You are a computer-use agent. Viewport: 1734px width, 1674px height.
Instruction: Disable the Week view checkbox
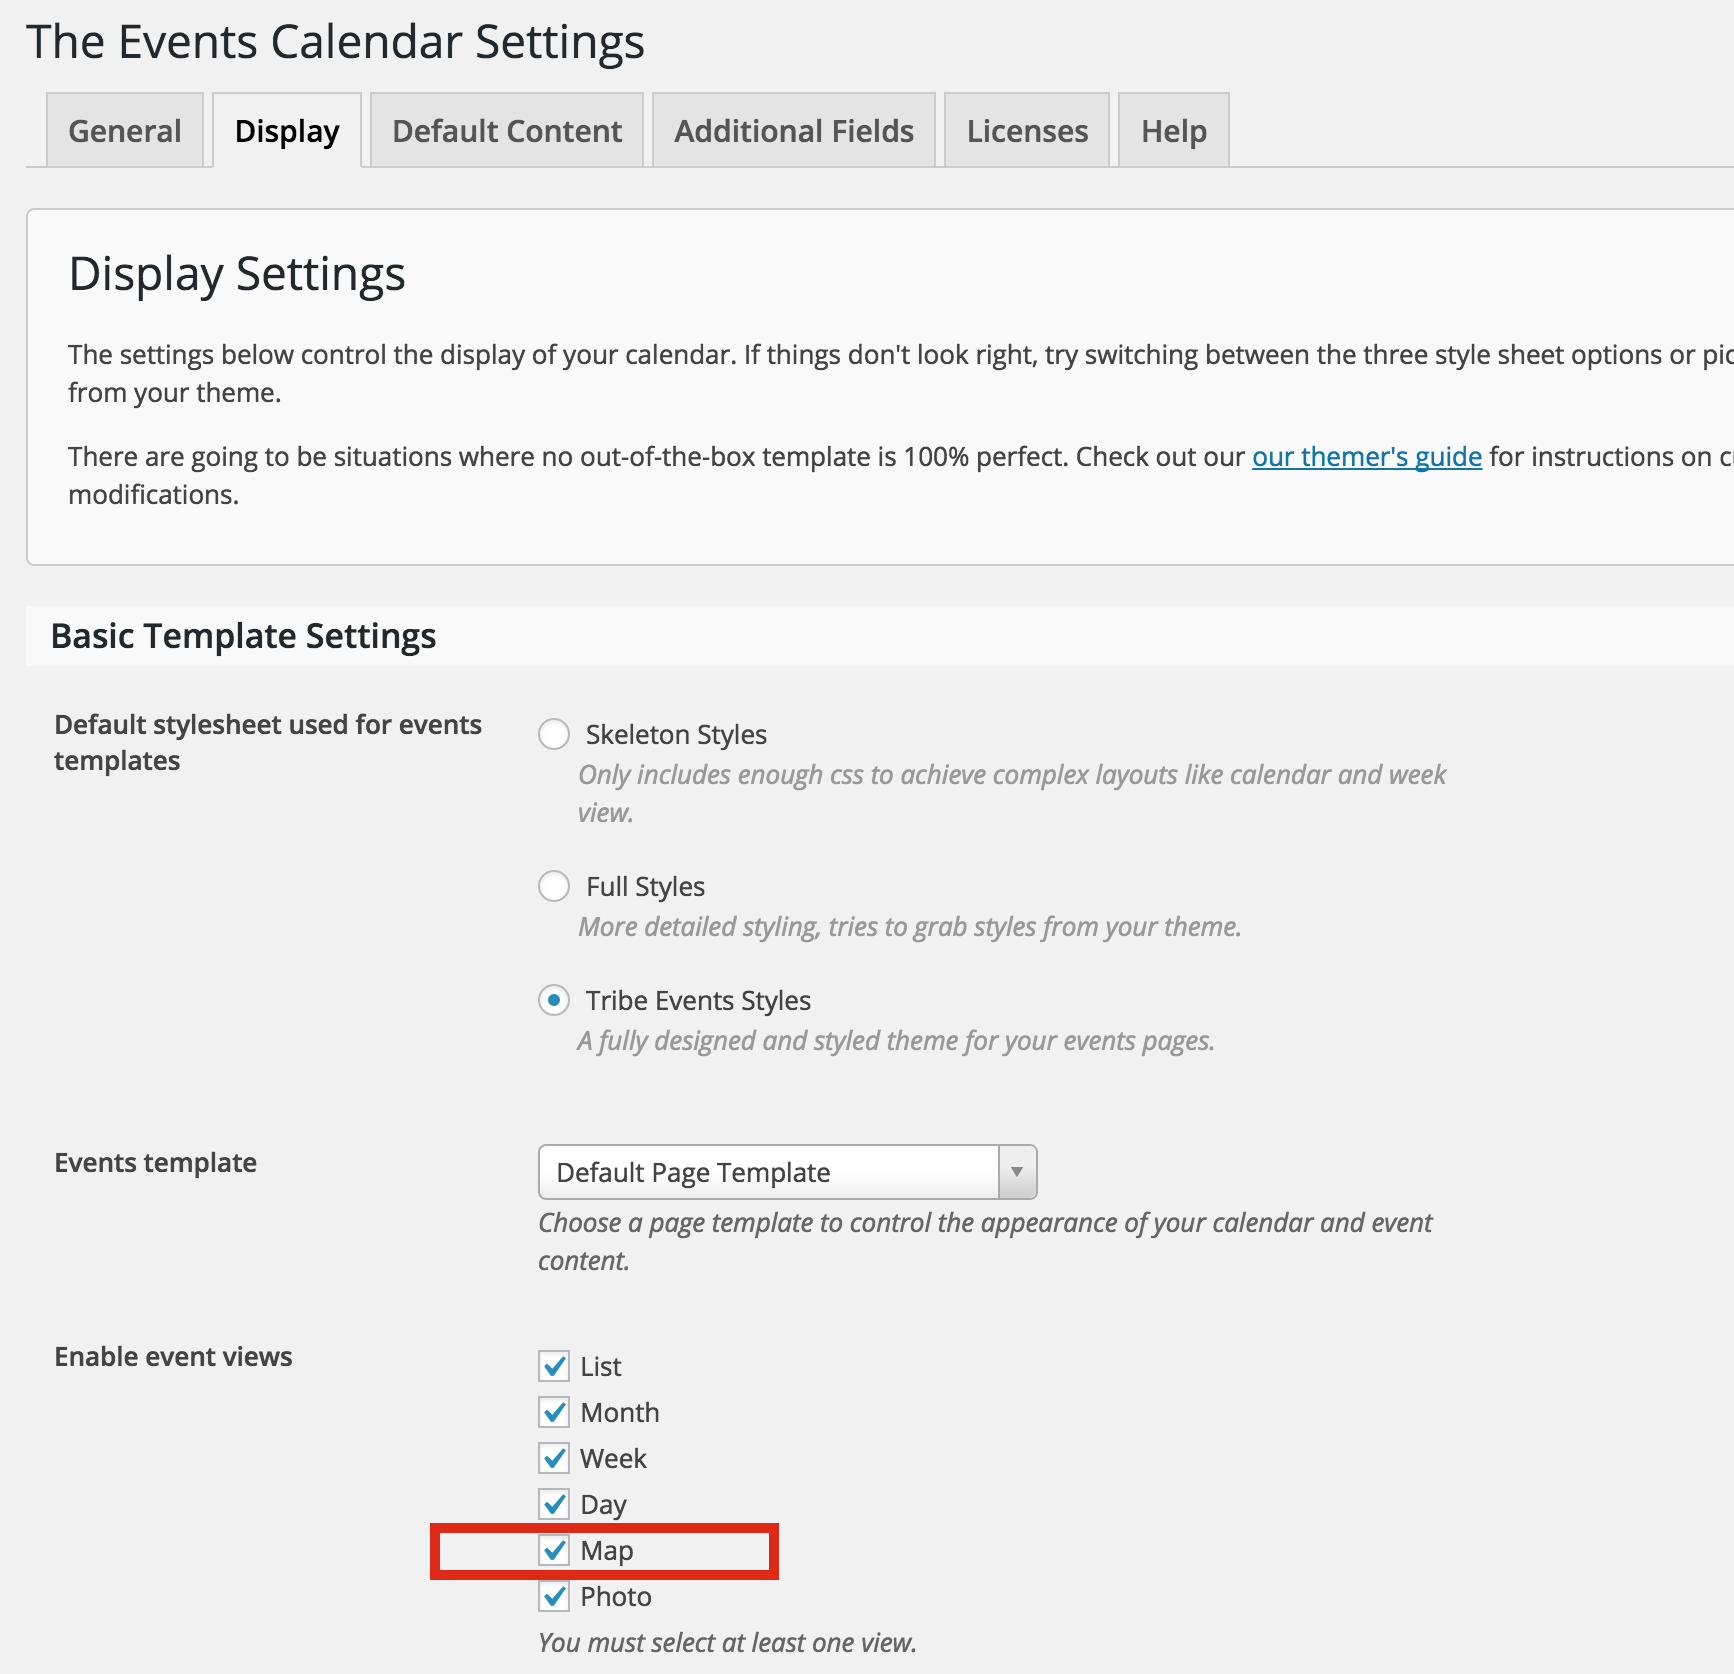pos(554,1458)
